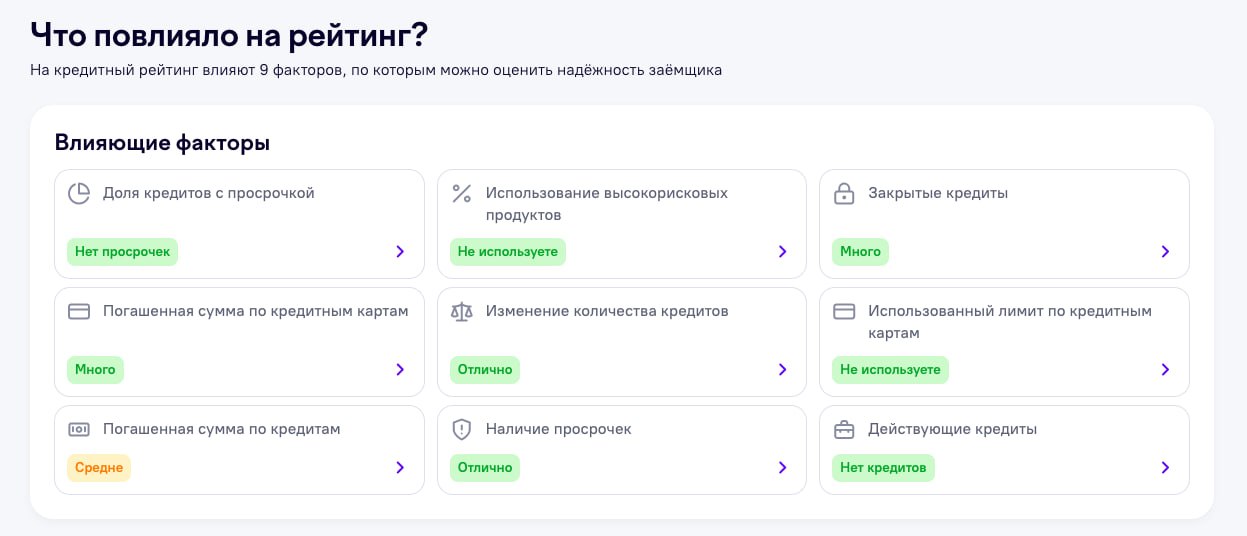Click the Нет просрочек status badge
The width and height of the screenshot is (1247, 536).
coord(123,252)
